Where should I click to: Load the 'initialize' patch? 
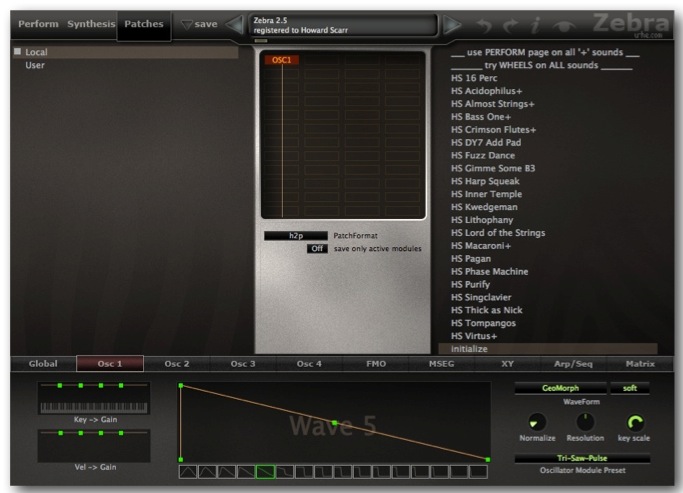[548, 349]
